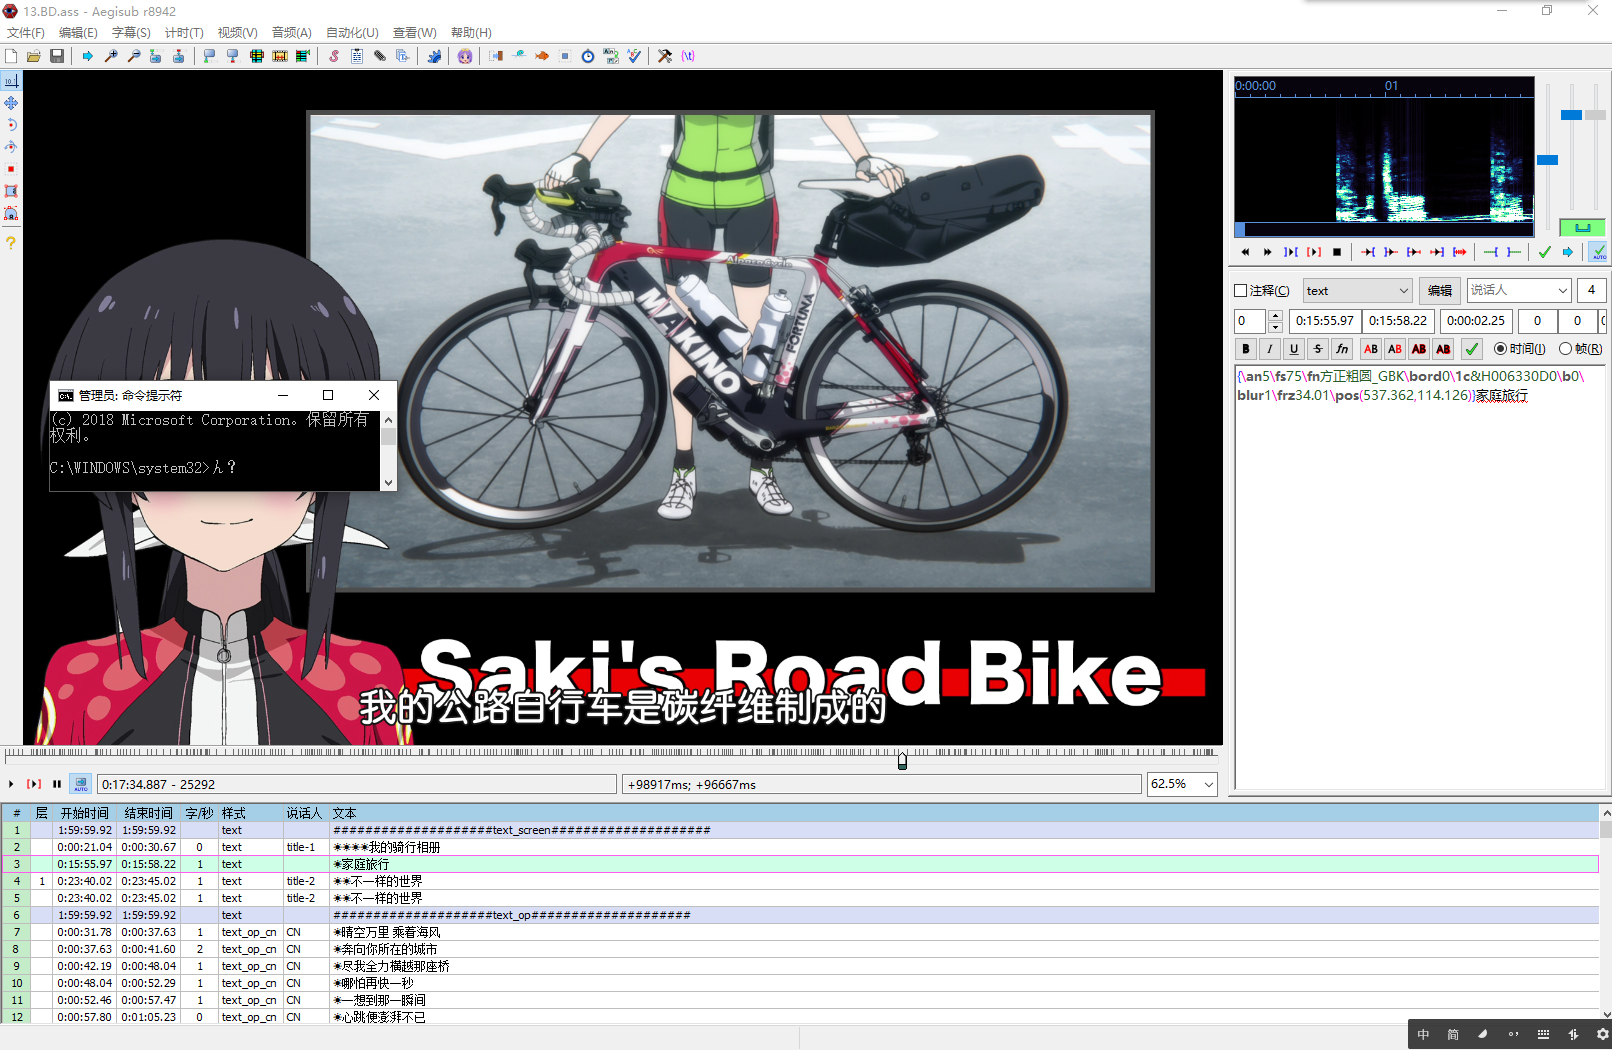Commit audio timing with green checkmark
1612x1050 pixels.
[x=1545, y=252]
